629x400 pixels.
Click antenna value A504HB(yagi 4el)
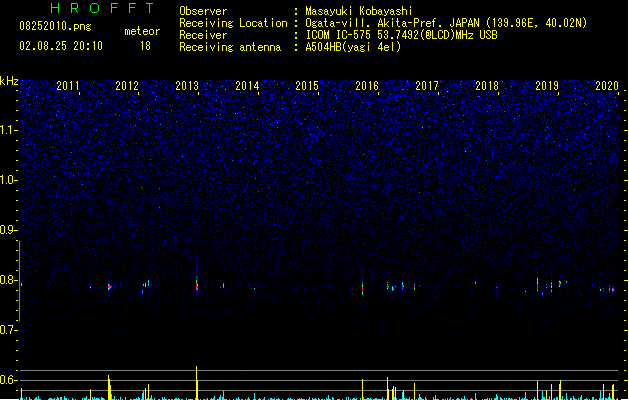click(x=353, y=47)
